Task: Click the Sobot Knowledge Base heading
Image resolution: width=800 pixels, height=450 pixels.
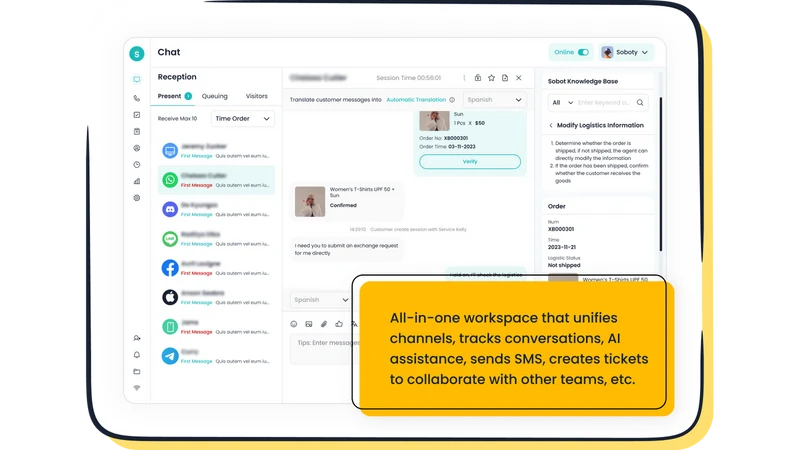Action: click(x=583, y=81)
